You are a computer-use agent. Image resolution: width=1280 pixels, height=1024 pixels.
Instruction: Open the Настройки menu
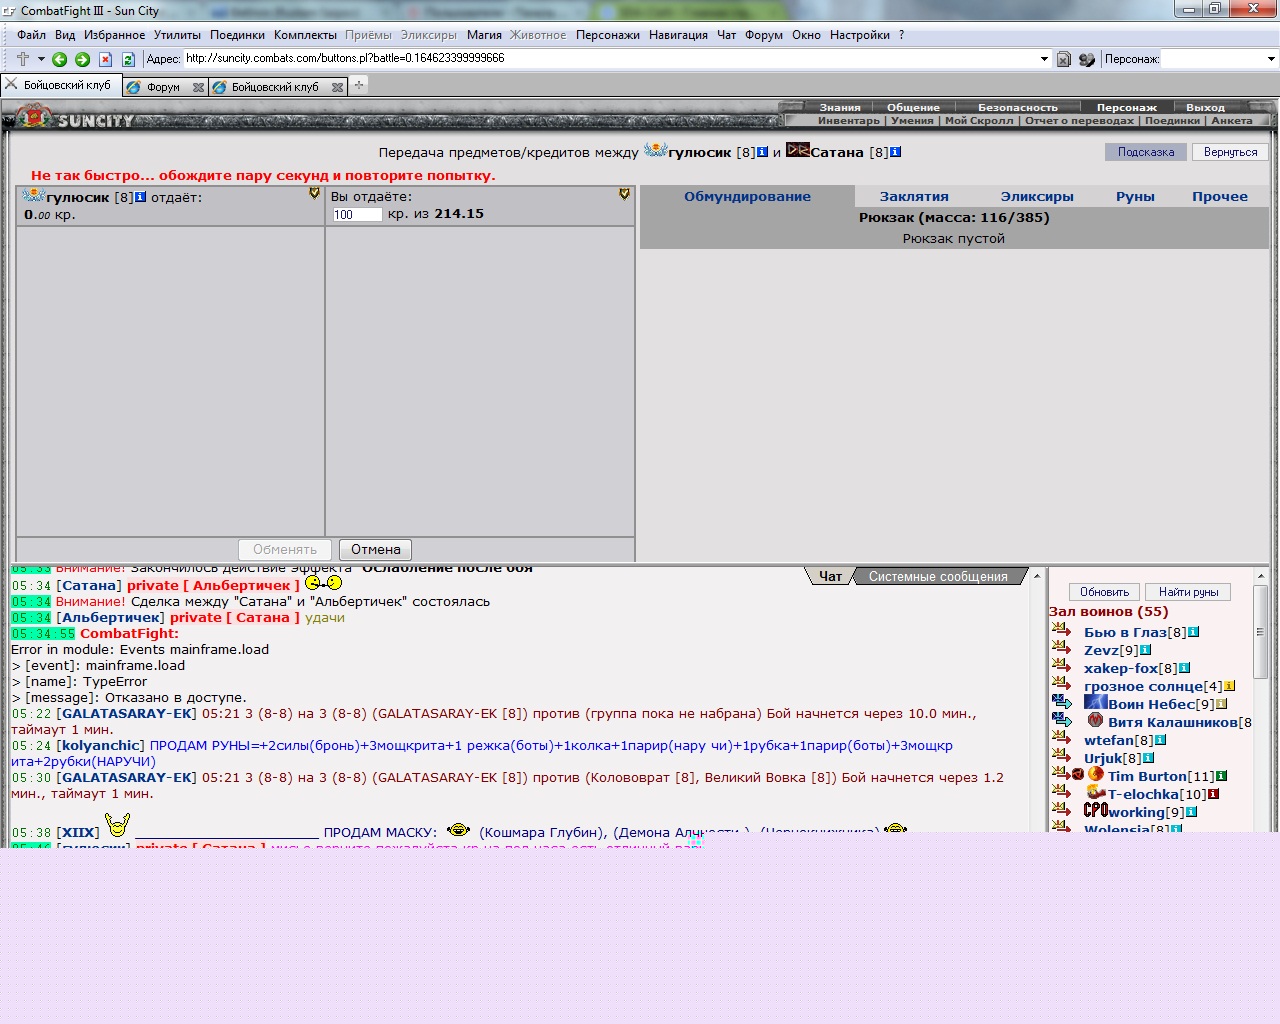coord(859,35)
